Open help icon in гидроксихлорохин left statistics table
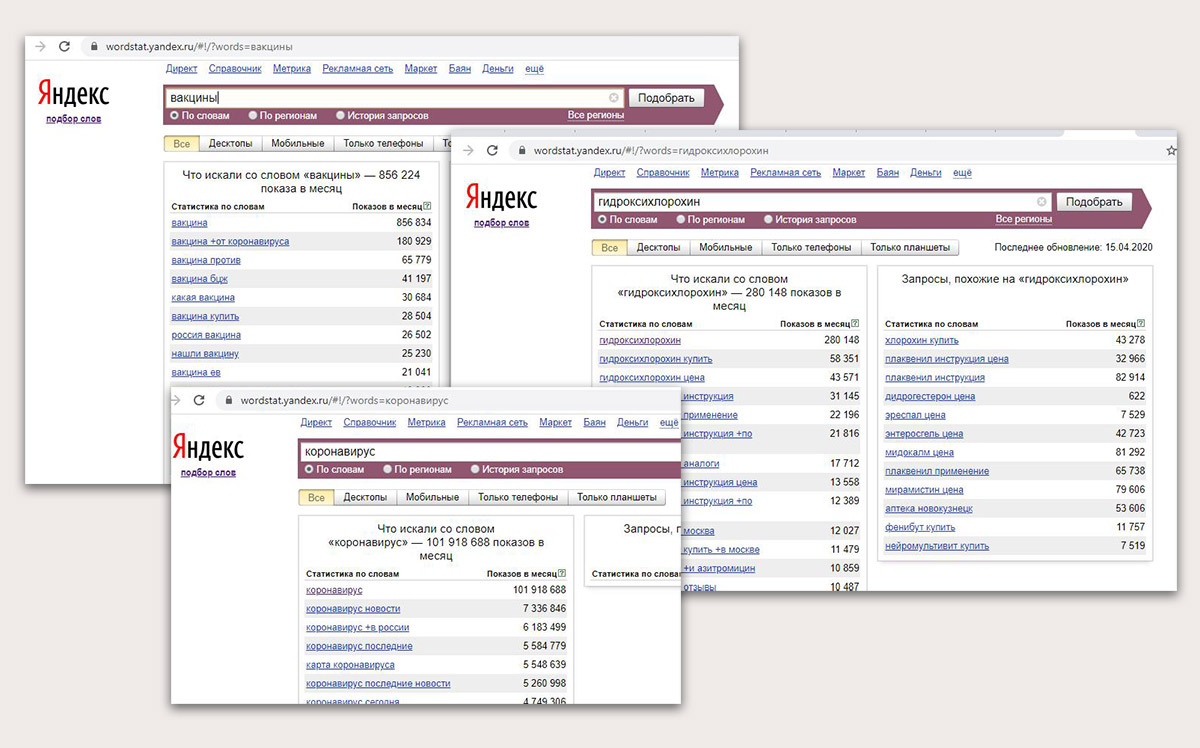 pyautogui.click(x=855, y=324)
